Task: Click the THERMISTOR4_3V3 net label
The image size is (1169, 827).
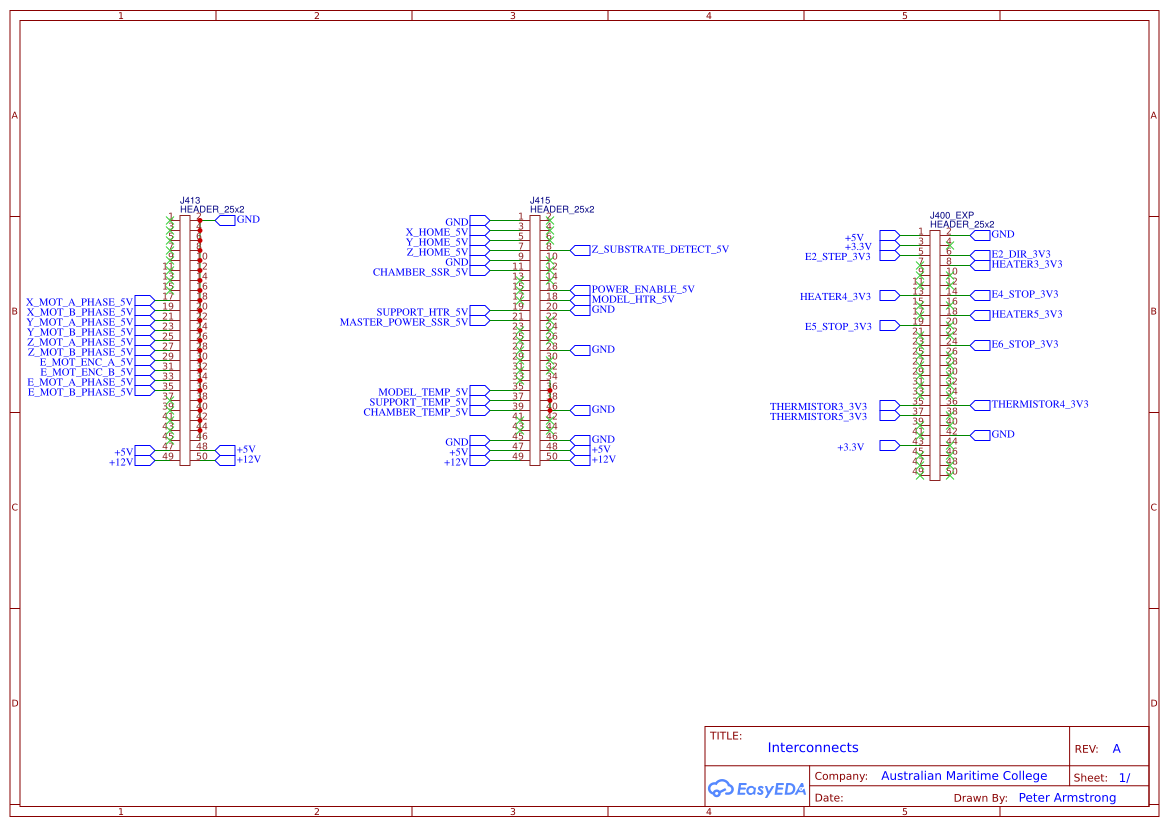Action: (x=1040, y=405)
